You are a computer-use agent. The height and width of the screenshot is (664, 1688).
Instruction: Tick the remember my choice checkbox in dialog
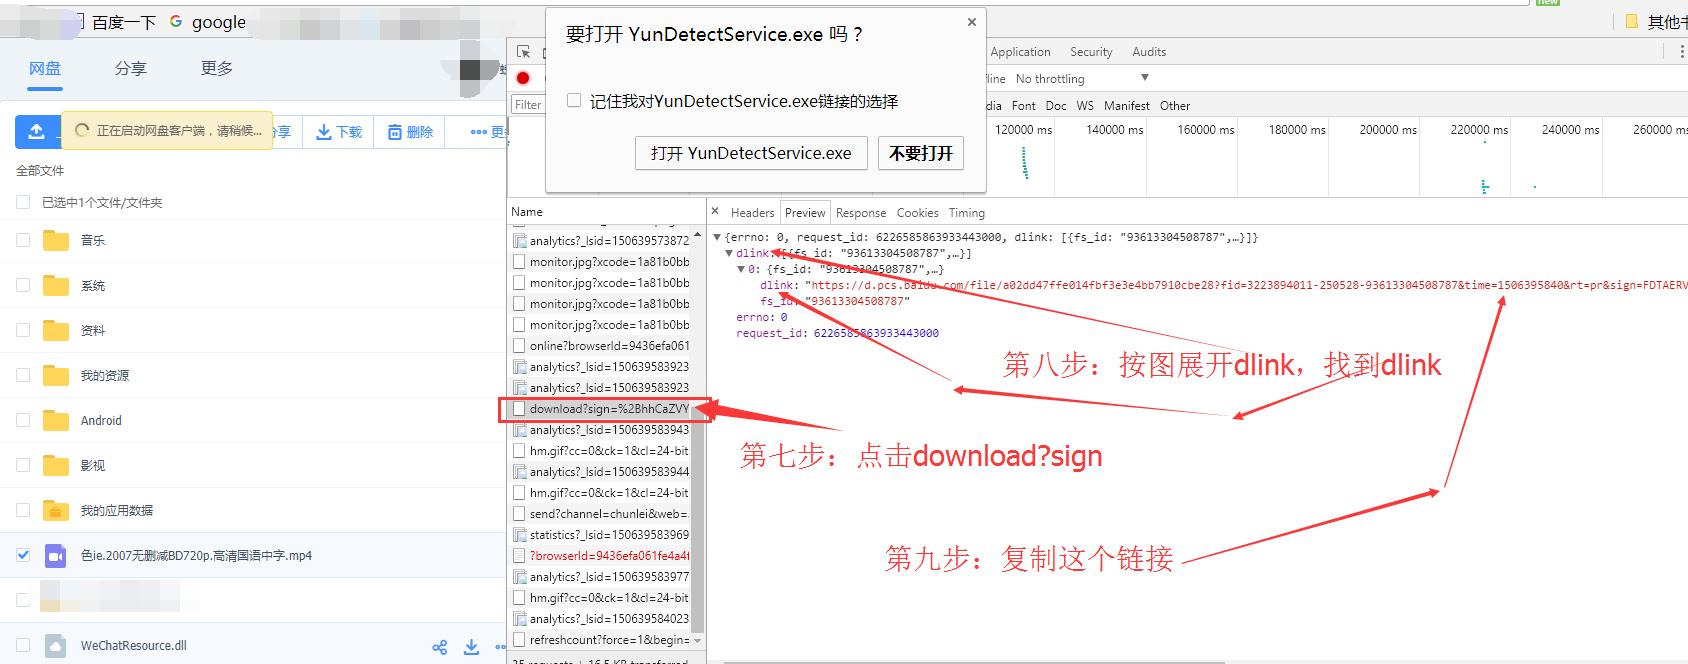coord(574,100)
